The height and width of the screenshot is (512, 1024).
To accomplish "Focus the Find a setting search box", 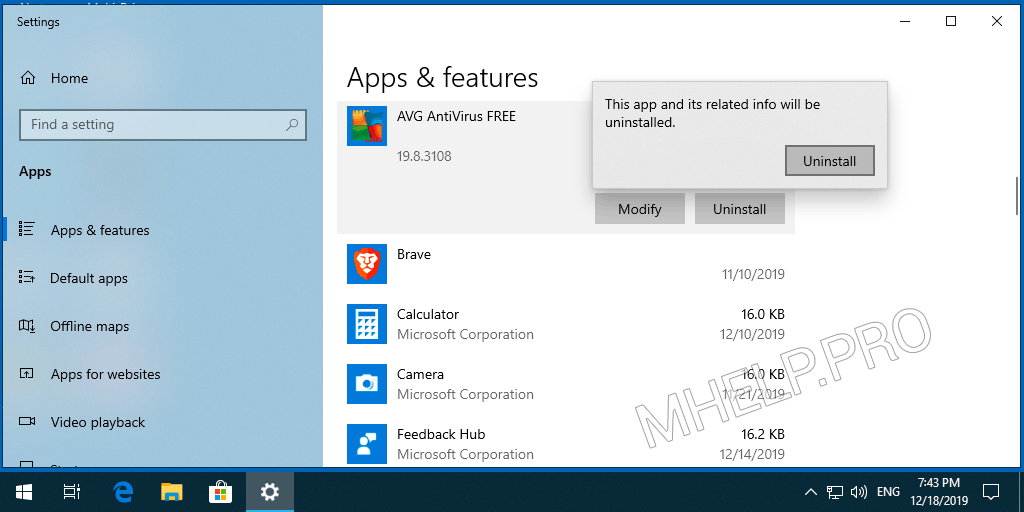I will (x=163, y=125).
